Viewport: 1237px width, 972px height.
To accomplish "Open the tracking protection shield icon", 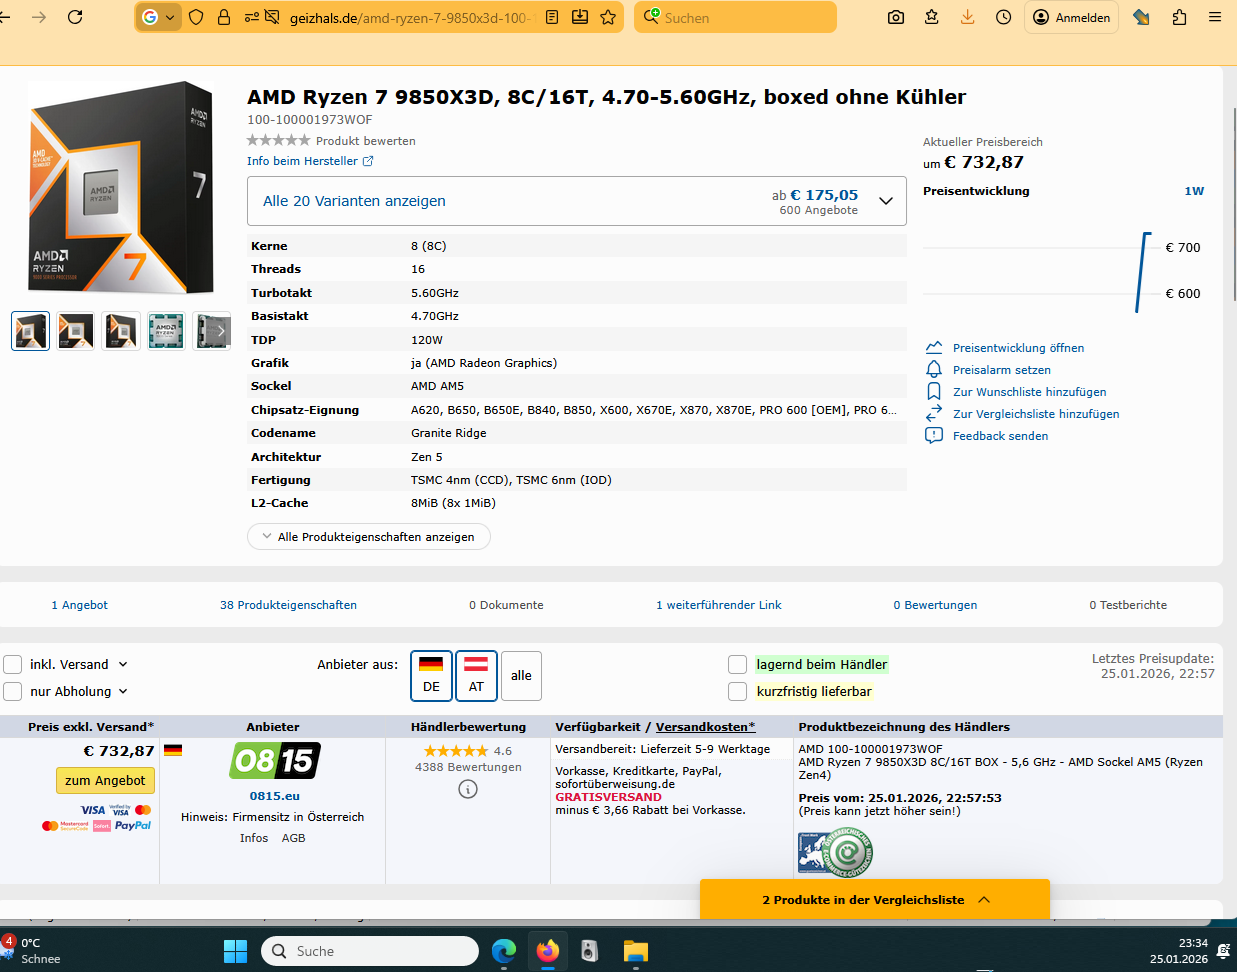I will click(x=196, y=17).
